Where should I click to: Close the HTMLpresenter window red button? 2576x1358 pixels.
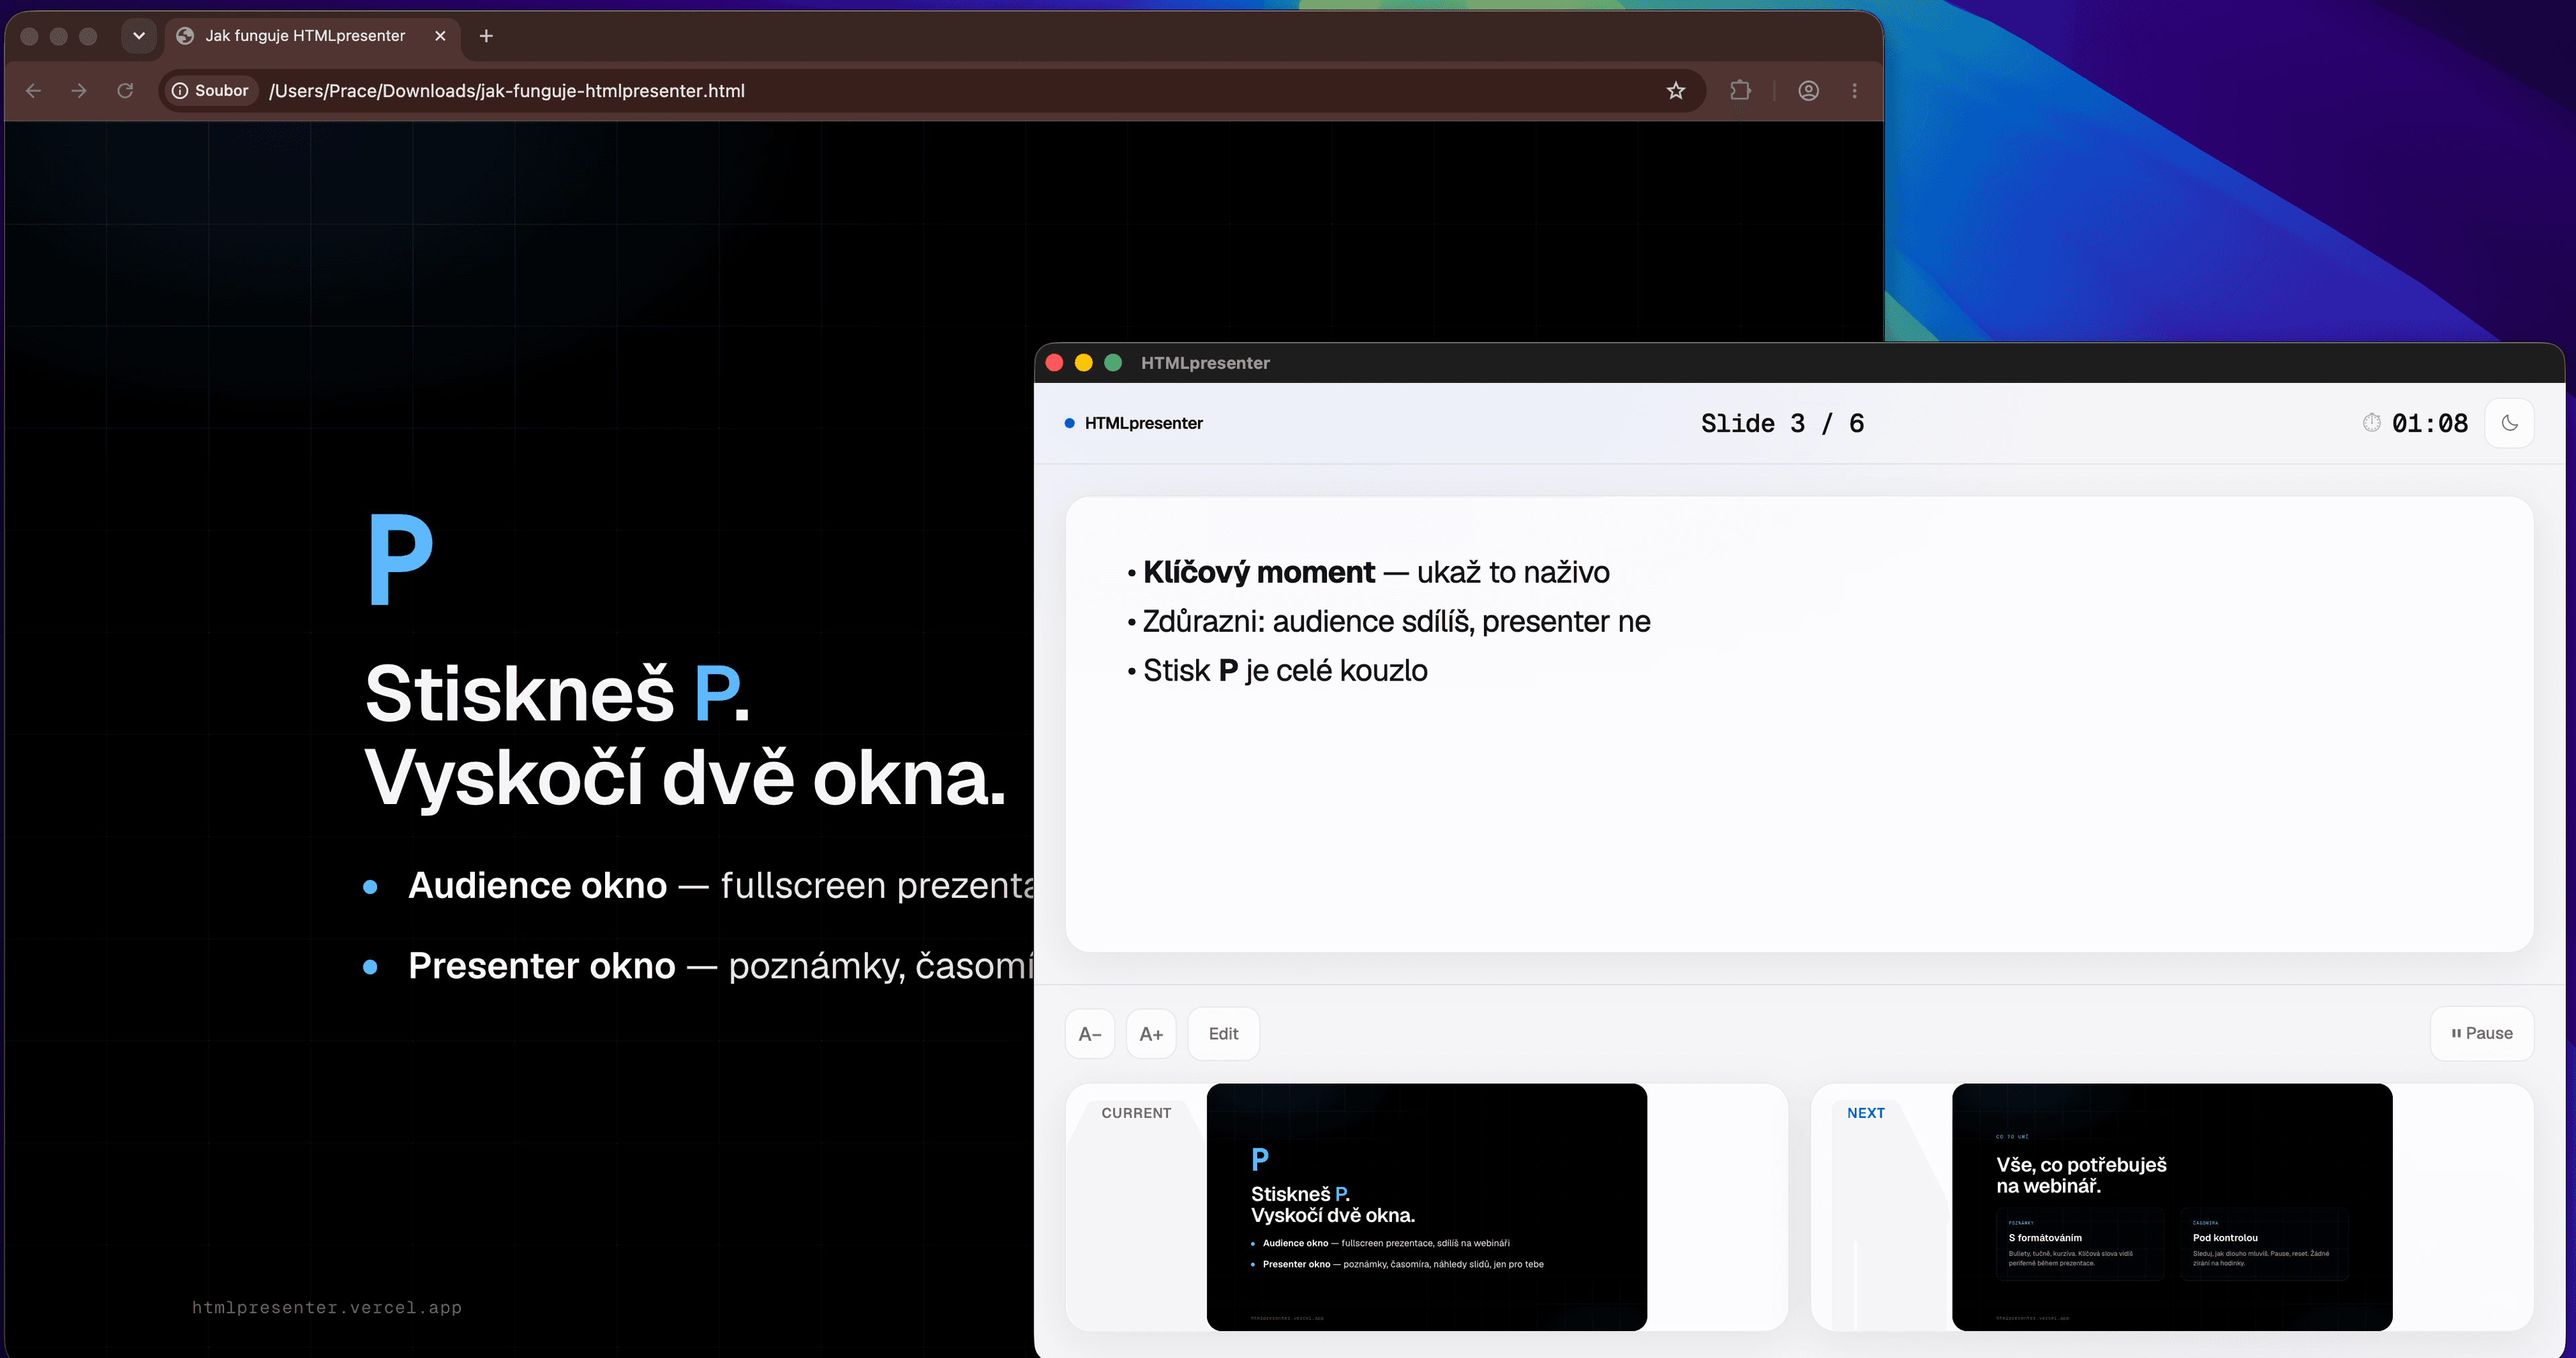pyautogui.click(x=1054, y=363)
